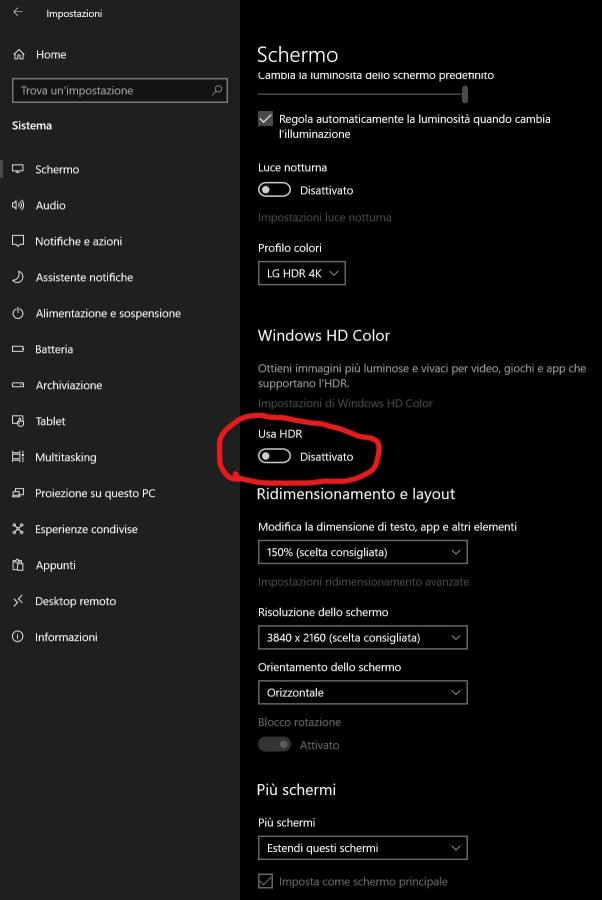Click the Batteria battery icon
Image resolution: width=602 pixels, height=900 pixels.
click(18, 349)
